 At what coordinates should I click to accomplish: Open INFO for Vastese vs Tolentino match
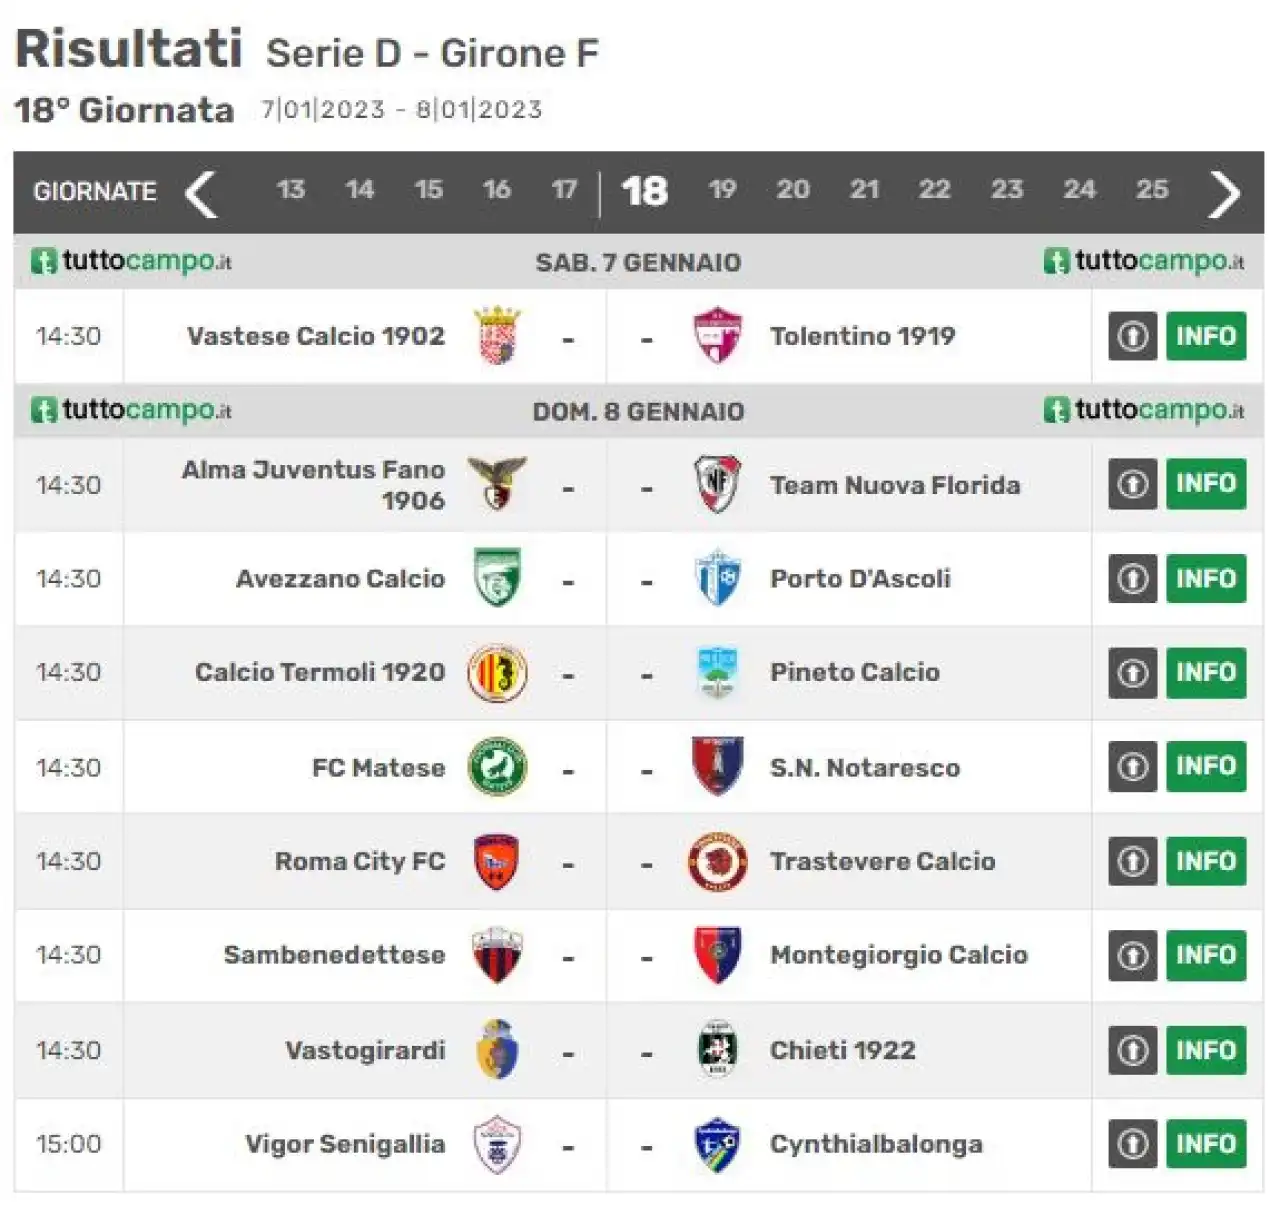pyautogui.click(x=1206, y=336)
